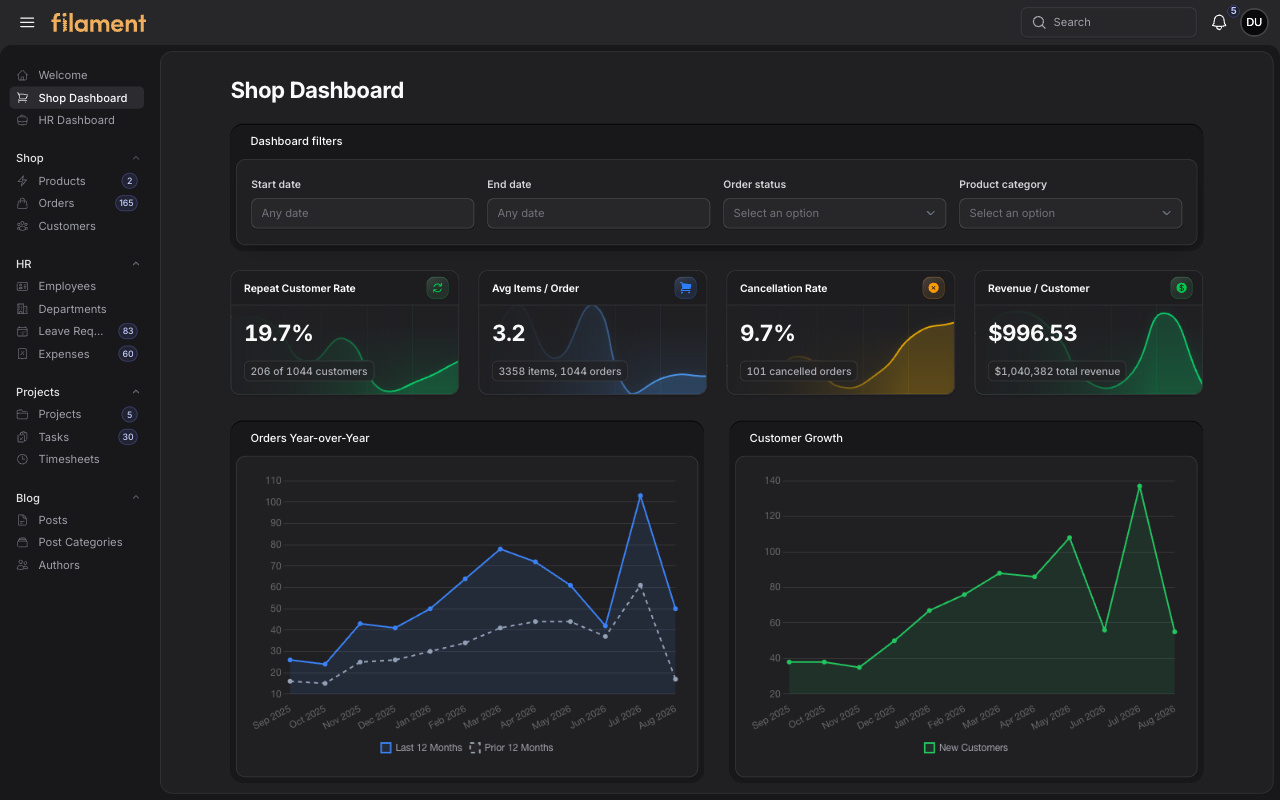Open the notifications bell icon
The image size is (1280, 800).
tap(1219, 22)
